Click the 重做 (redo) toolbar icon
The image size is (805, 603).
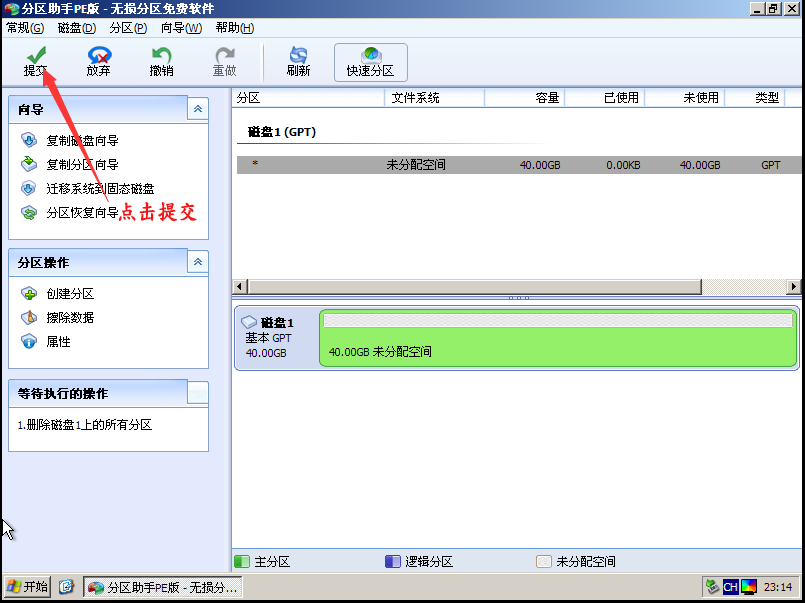tap(224, 55)
